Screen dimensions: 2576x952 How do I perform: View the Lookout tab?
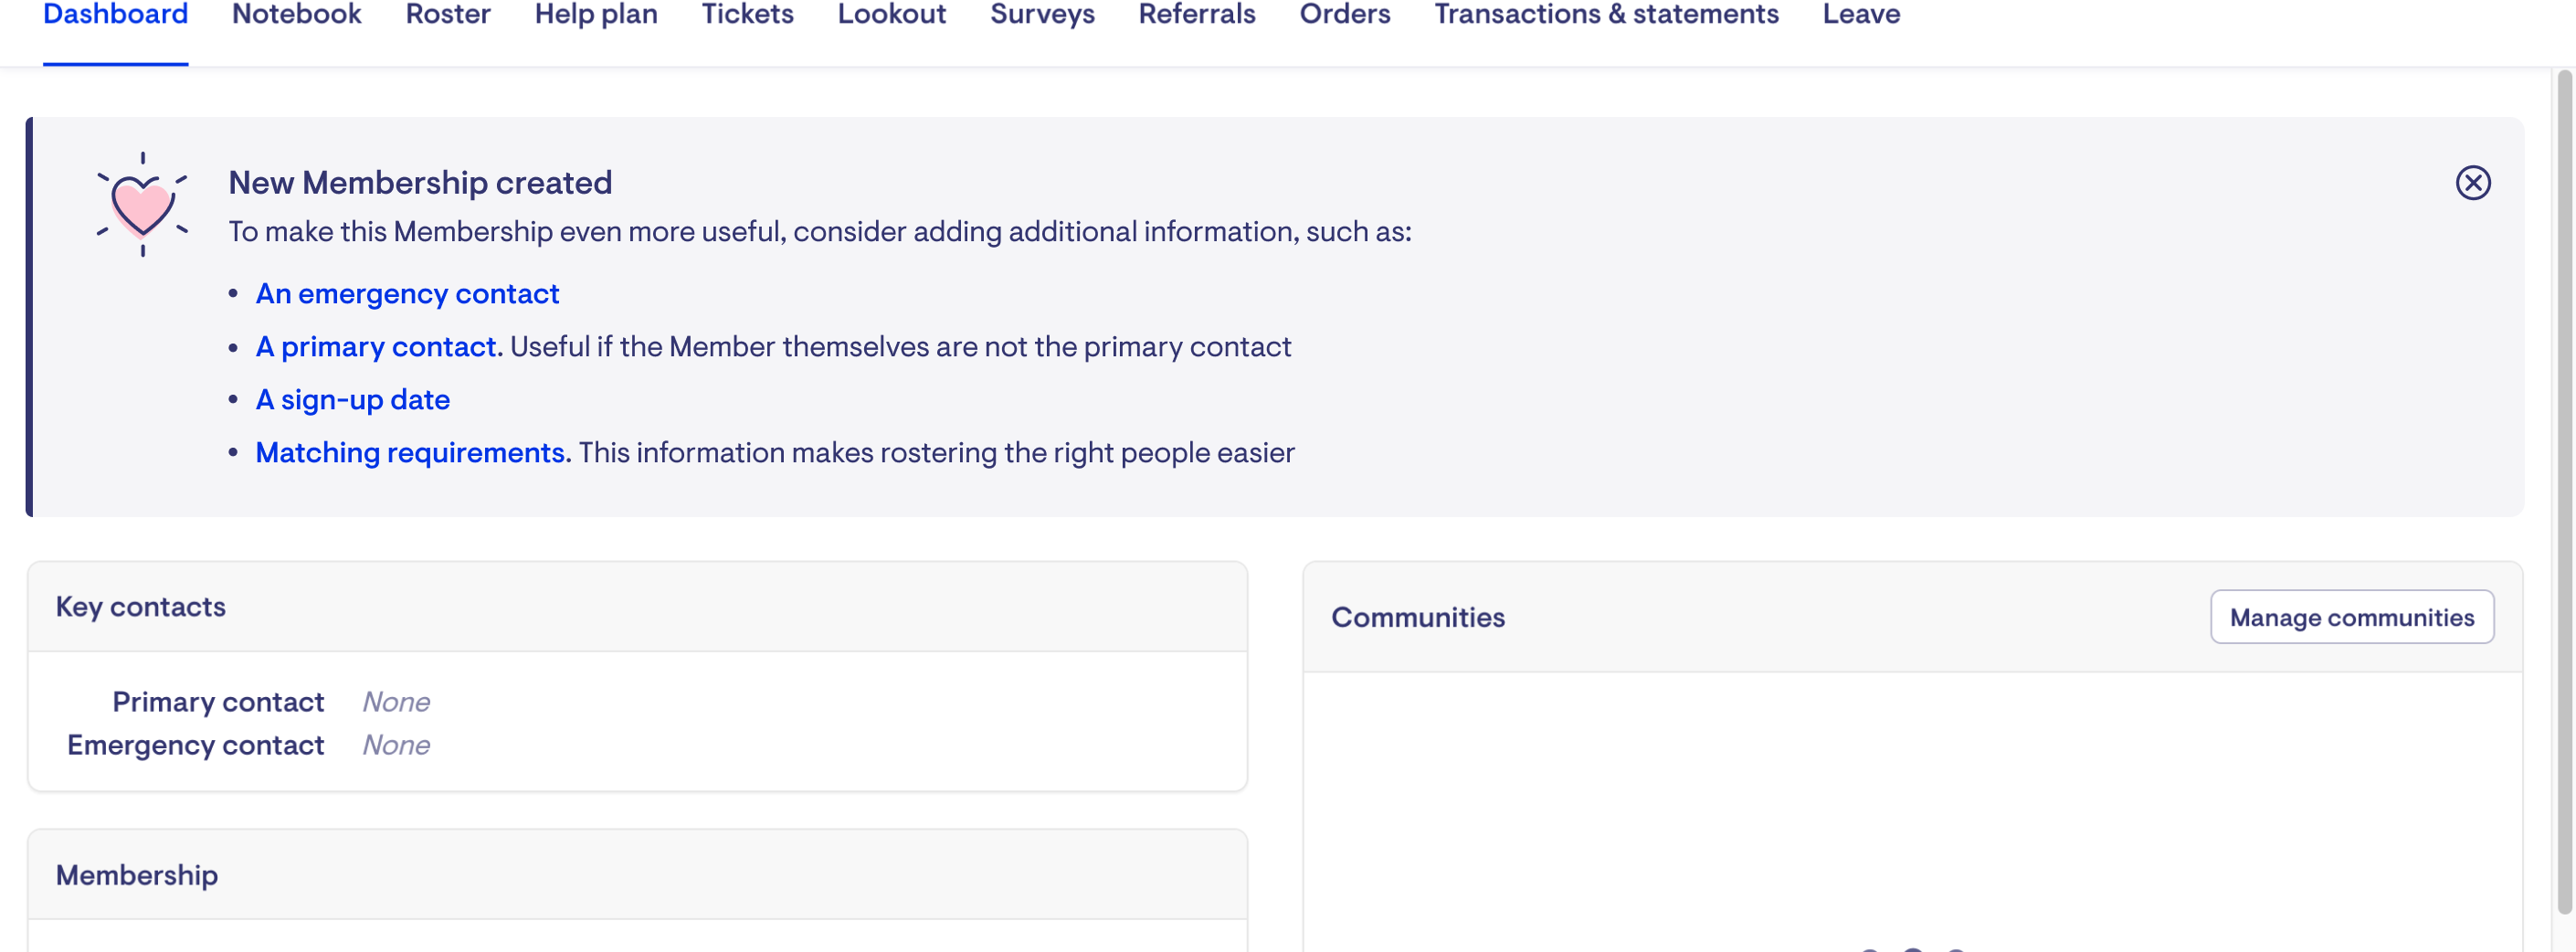891,15
